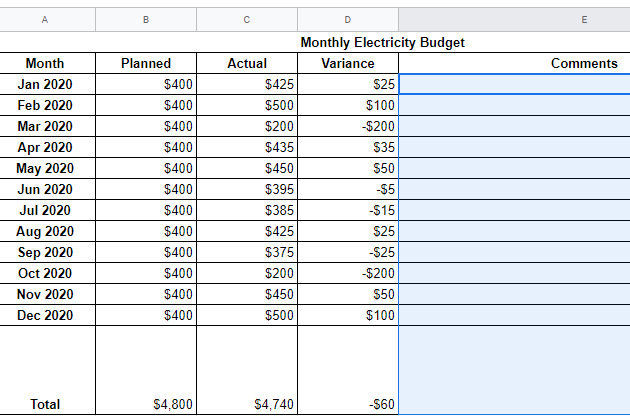Select Feb 2020 actual value $500
This screenshot has width=630, height=416.
pos(247,105)
